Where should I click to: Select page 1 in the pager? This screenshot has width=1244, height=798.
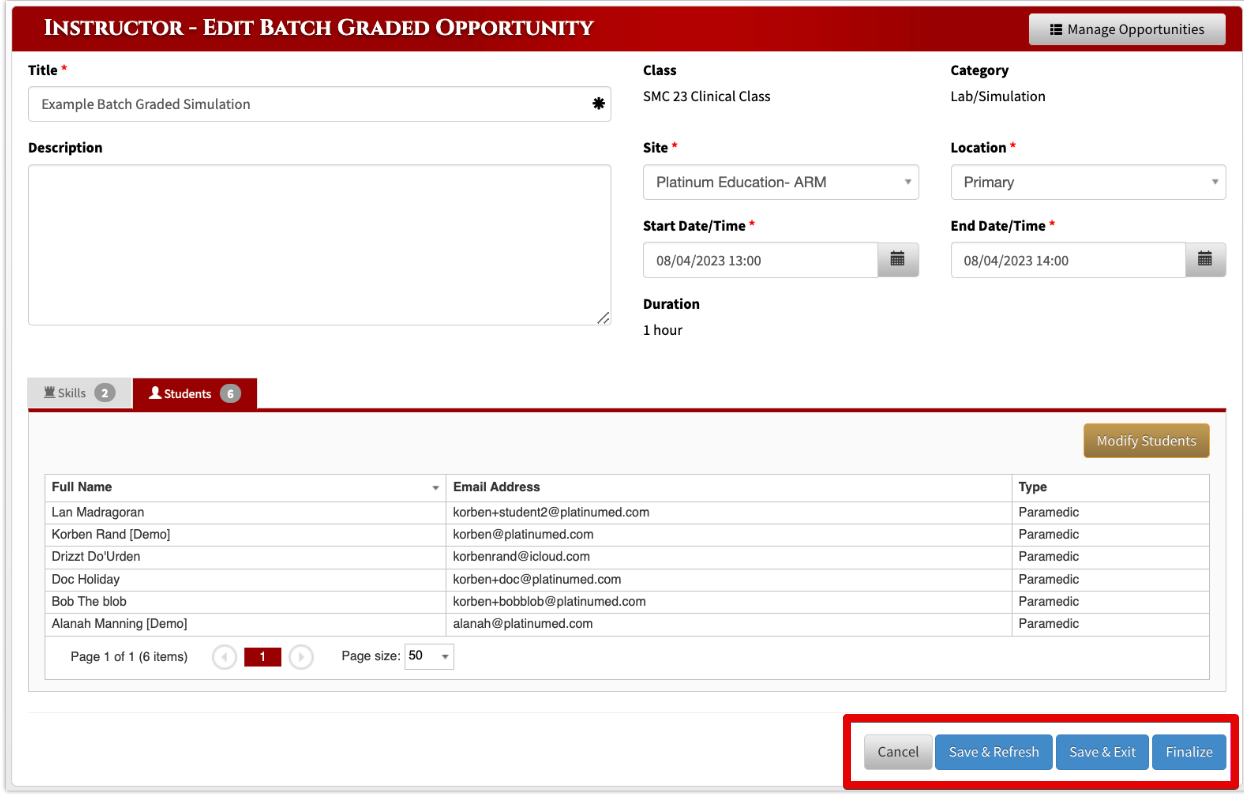pos(263,657)
